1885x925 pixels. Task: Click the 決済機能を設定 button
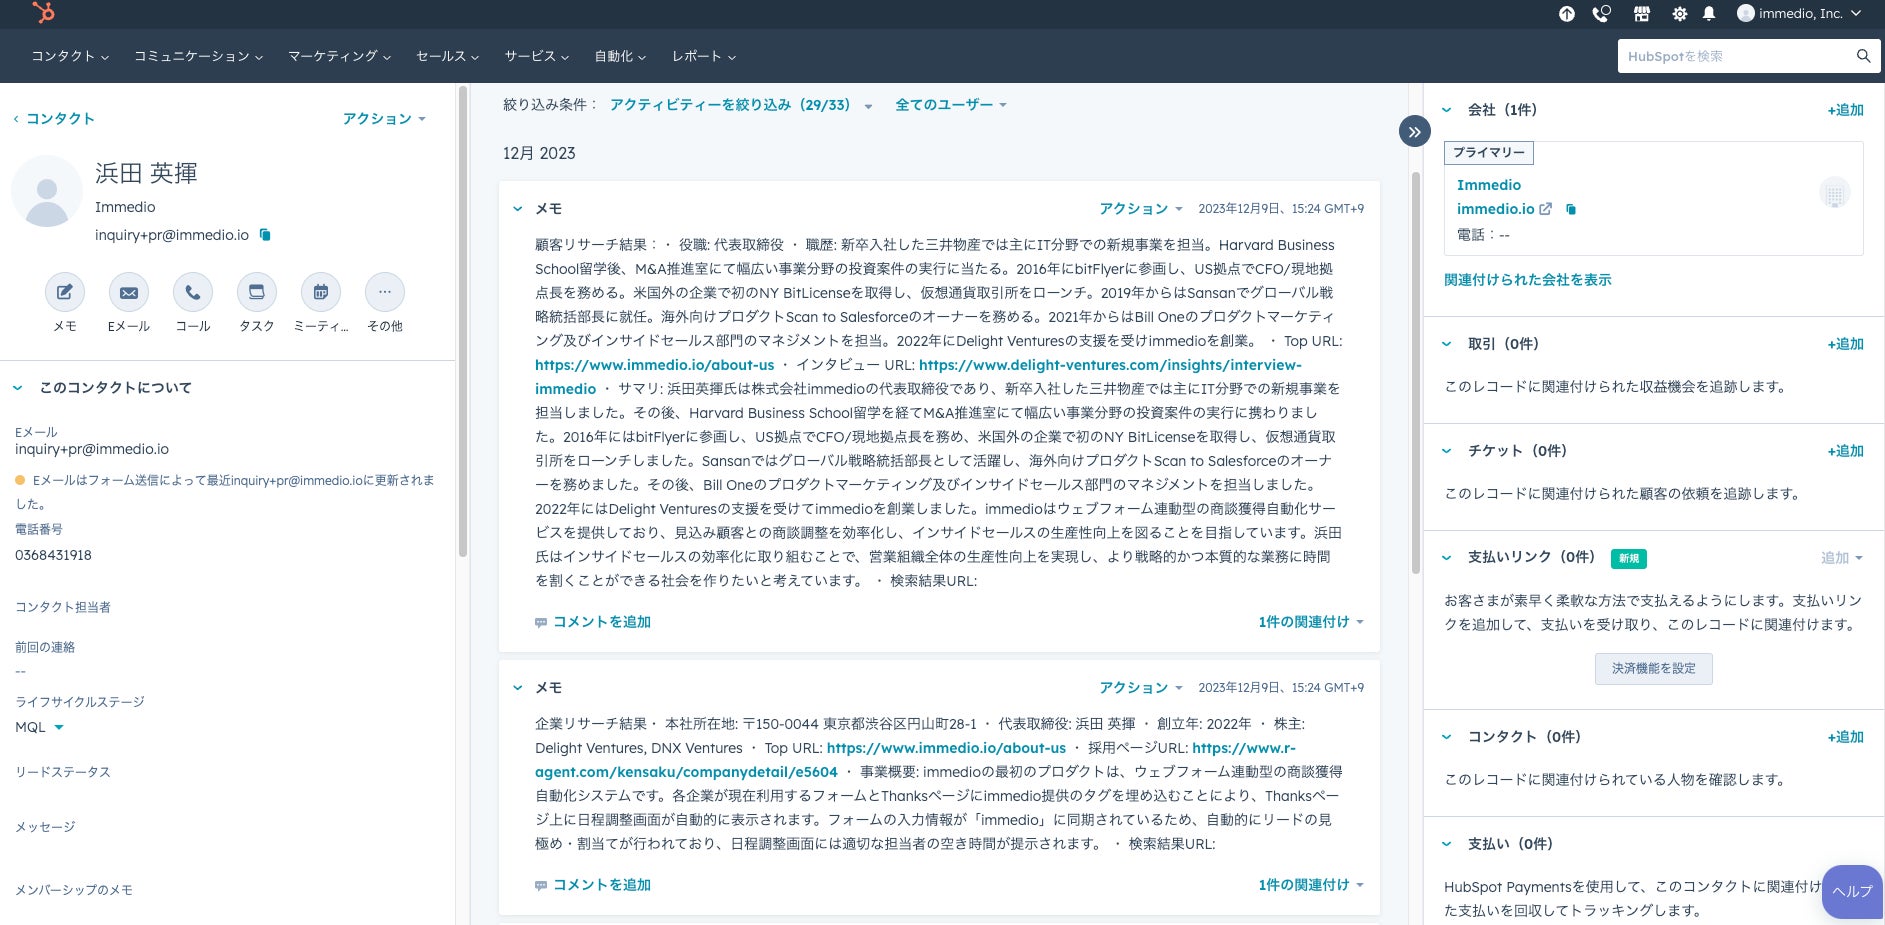[x=1654, y=669]
